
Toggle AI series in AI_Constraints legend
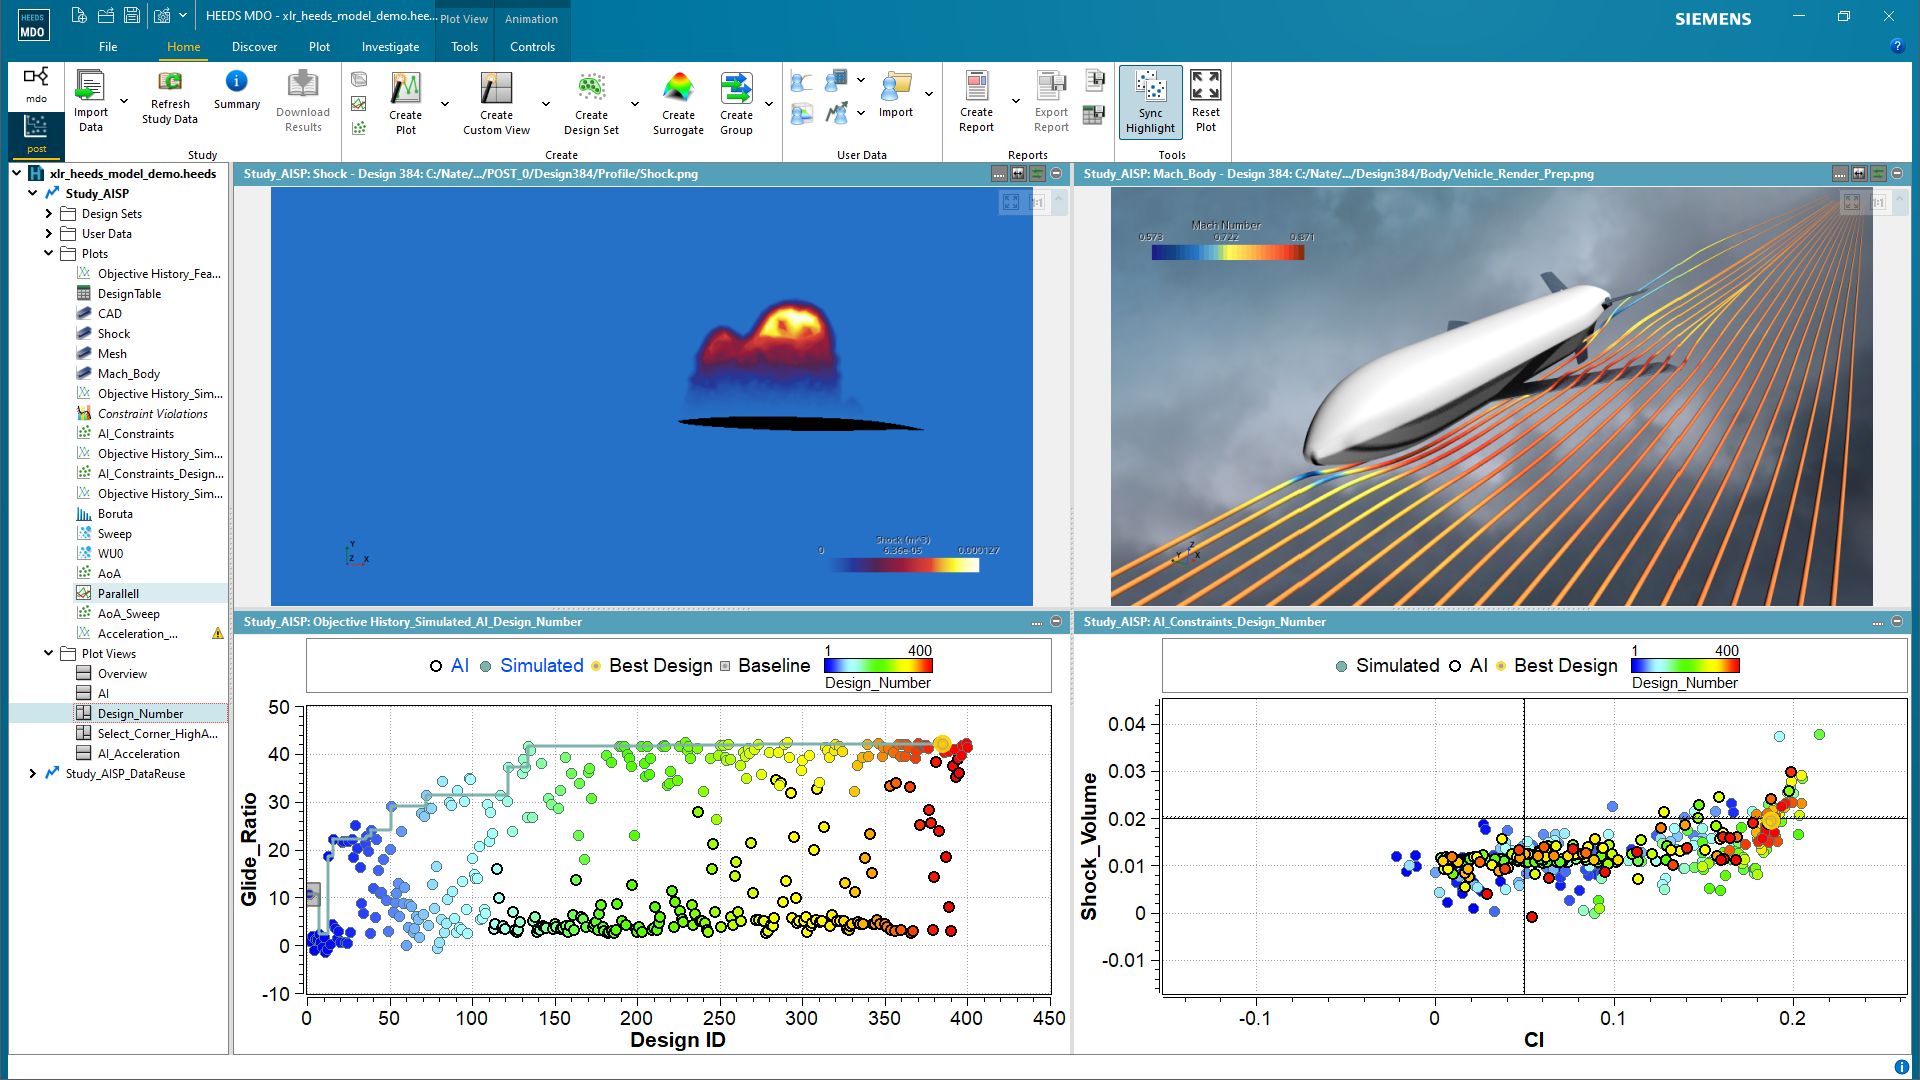click(x=1478, y=666)
